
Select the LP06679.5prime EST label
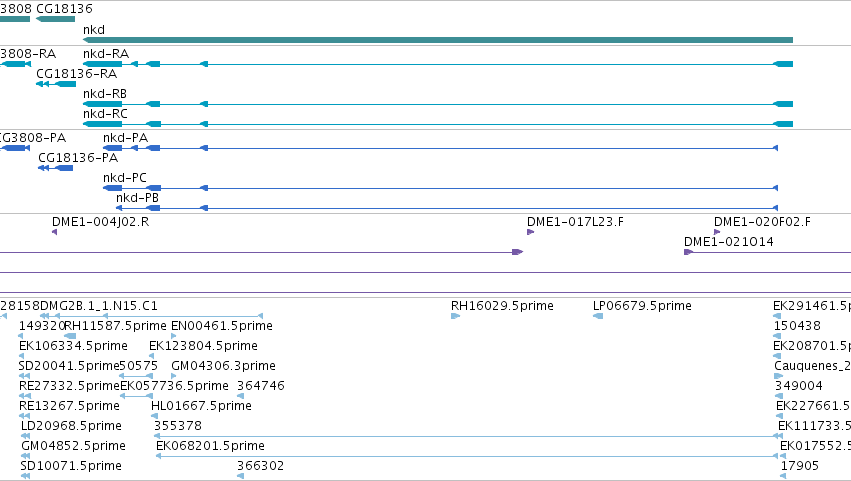642,306
